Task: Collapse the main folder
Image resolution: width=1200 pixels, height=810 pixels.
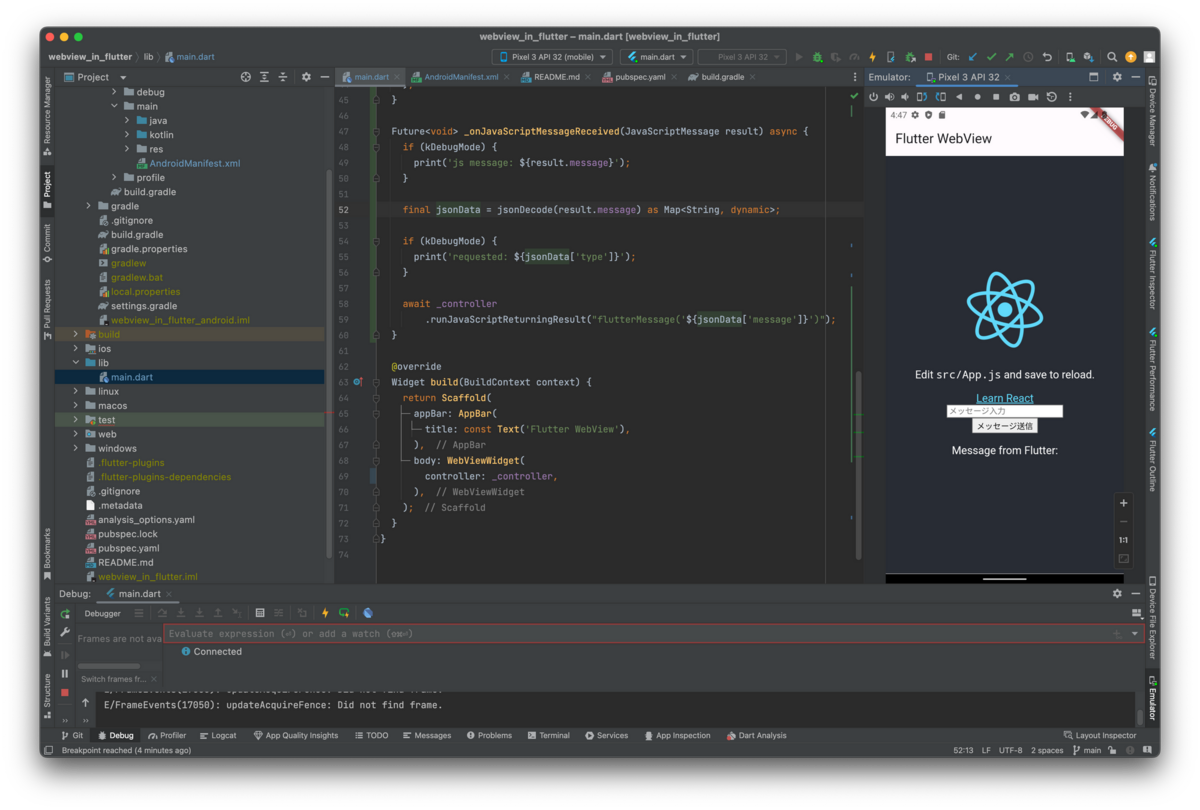Action: 115,106
